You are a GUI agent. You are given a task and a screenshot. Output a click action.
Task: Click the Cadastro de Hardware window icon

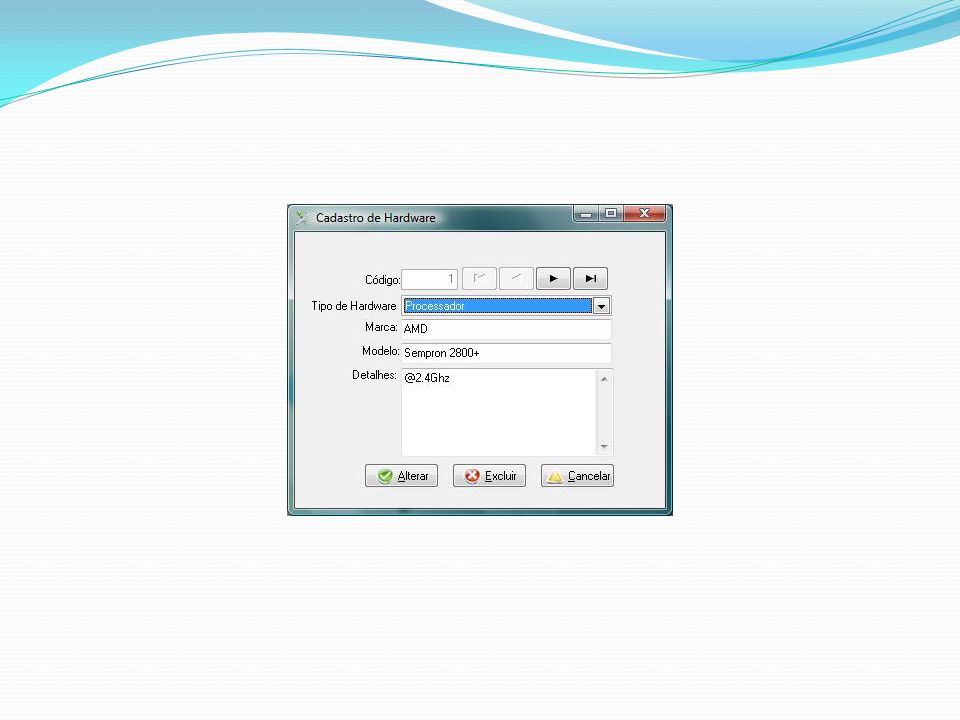[302, 217]
